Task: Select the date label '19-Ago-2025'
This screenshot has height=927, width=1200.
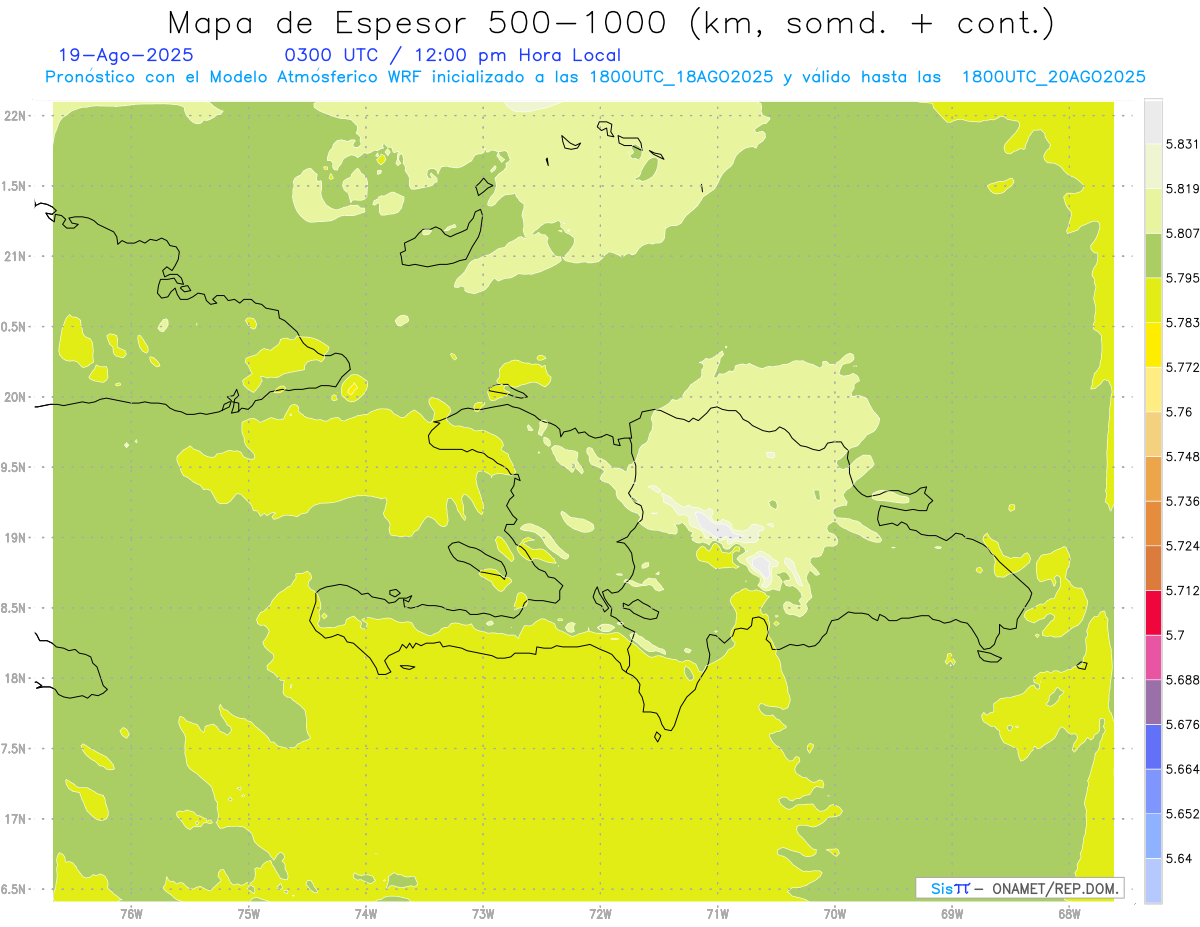Action: pyautogui.click(x=126, y=56)
